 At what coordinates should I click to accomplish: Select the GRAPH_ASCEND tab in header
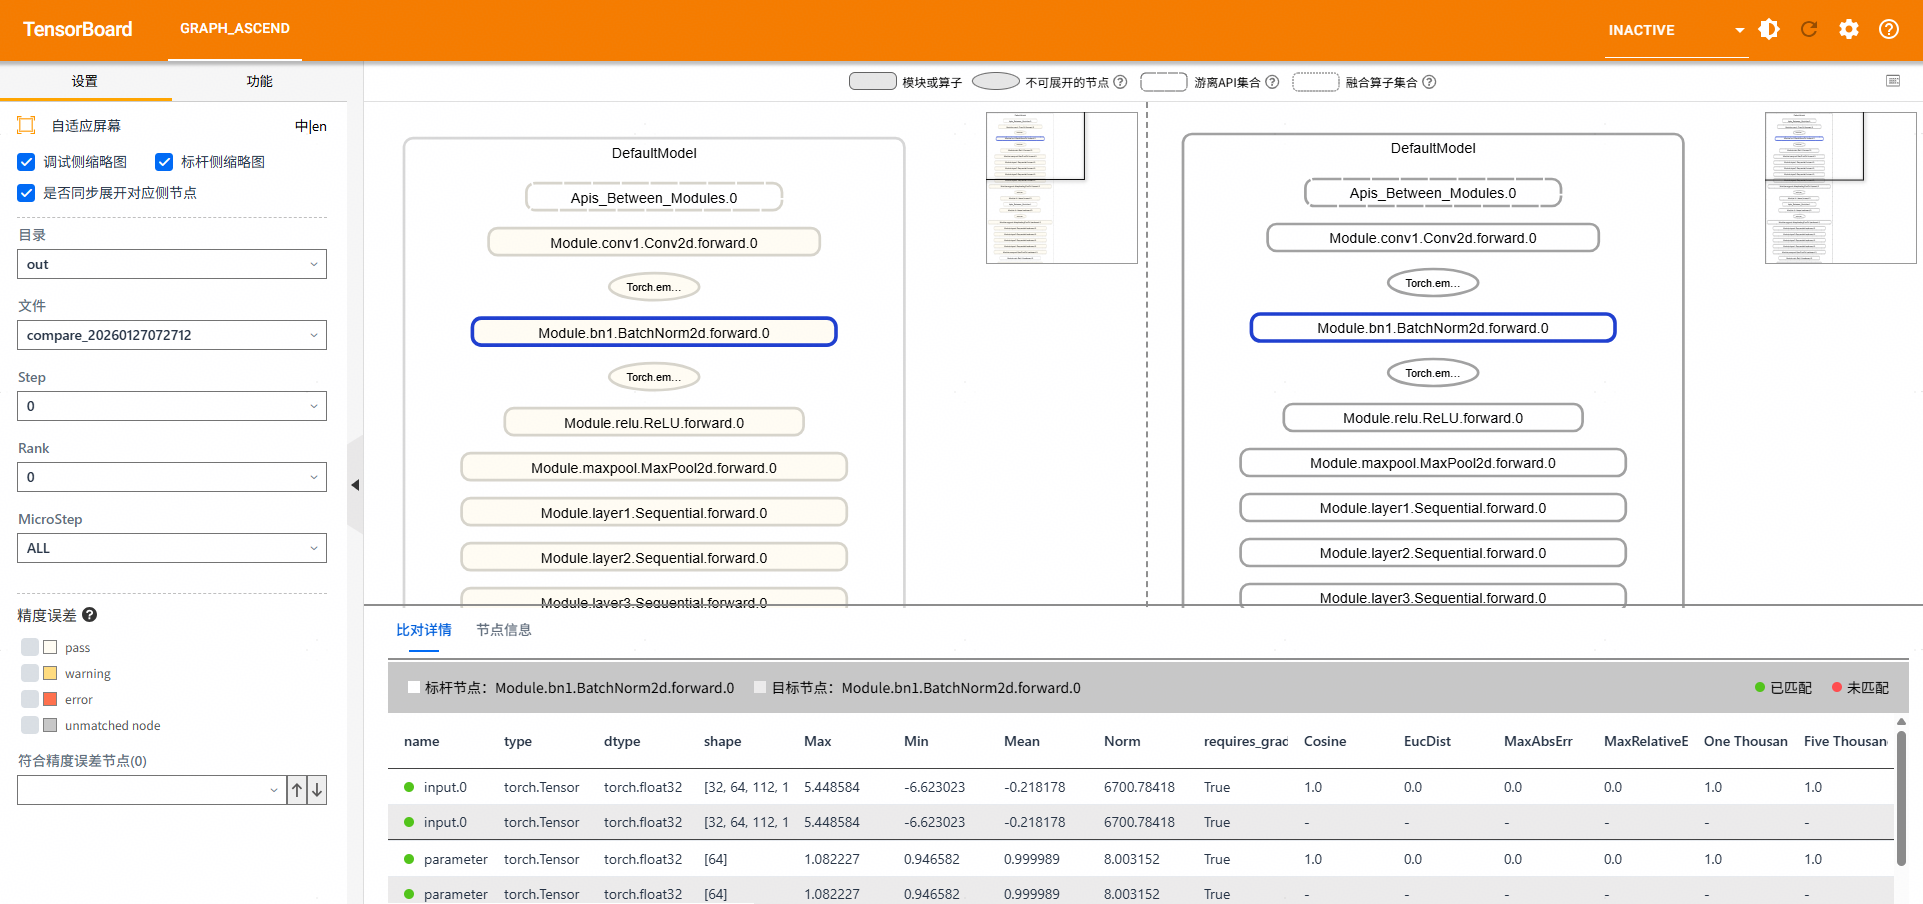coord(235,29)
